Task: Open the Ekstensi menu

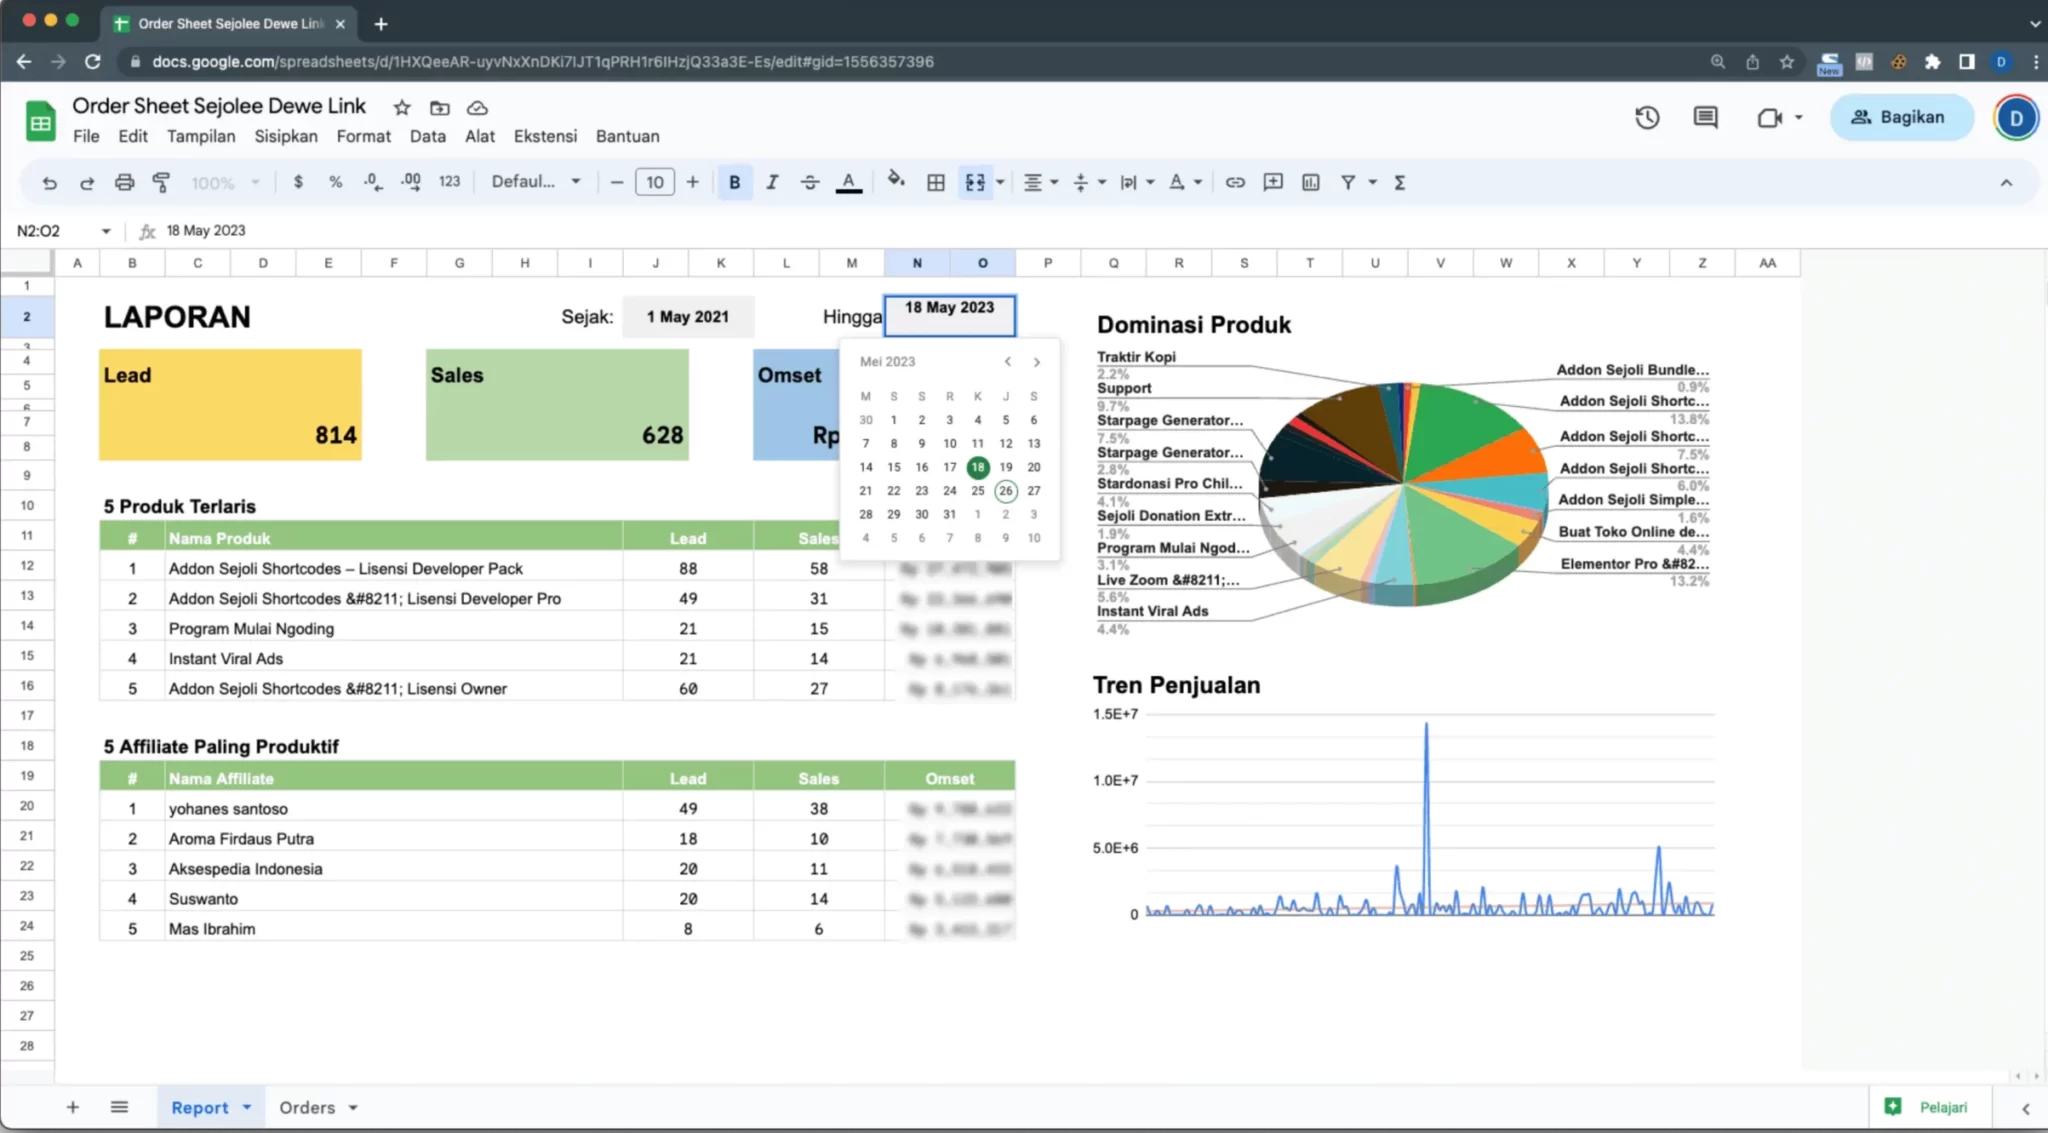Action: 545,136
